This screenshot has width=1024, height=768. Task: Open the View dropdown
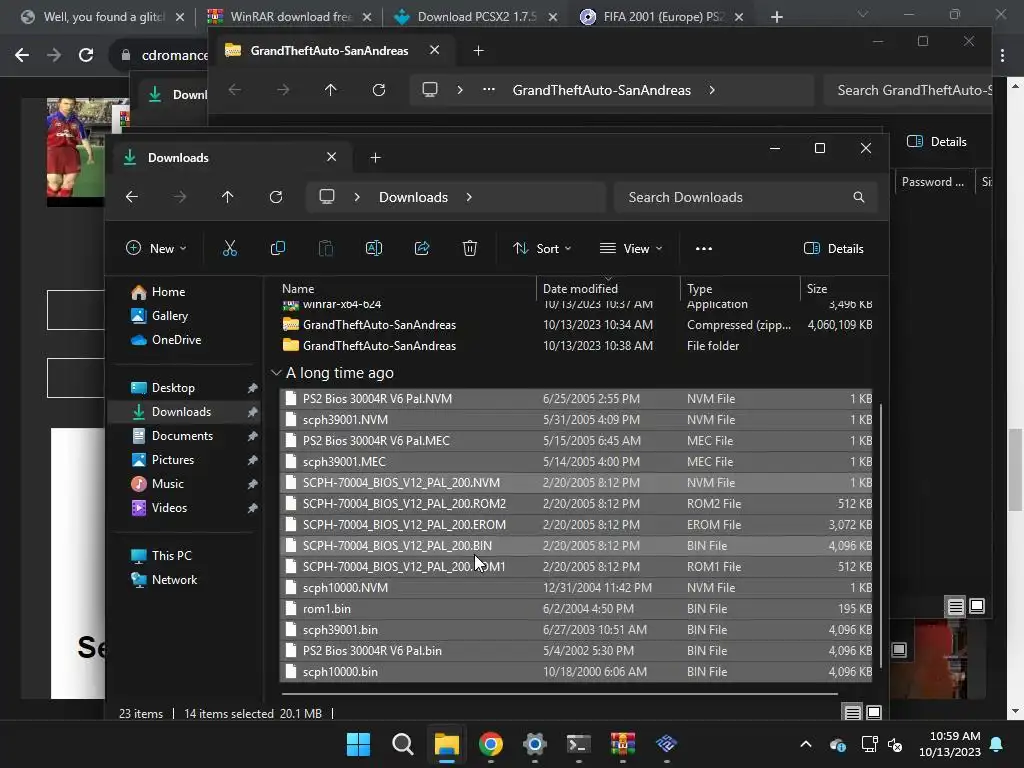(x=631, y=248)
